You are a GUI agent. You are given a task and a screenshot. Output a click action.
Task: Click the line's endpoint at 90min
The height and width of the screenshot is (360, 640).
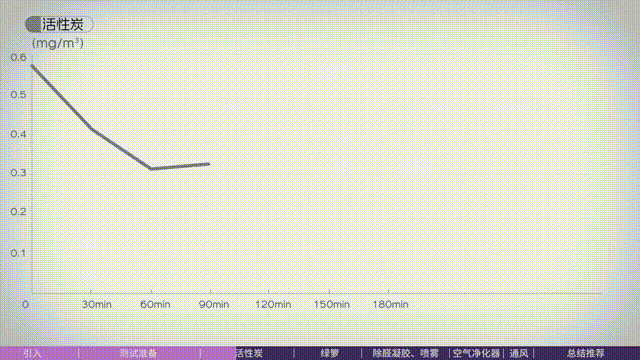[x=209, y=164]
